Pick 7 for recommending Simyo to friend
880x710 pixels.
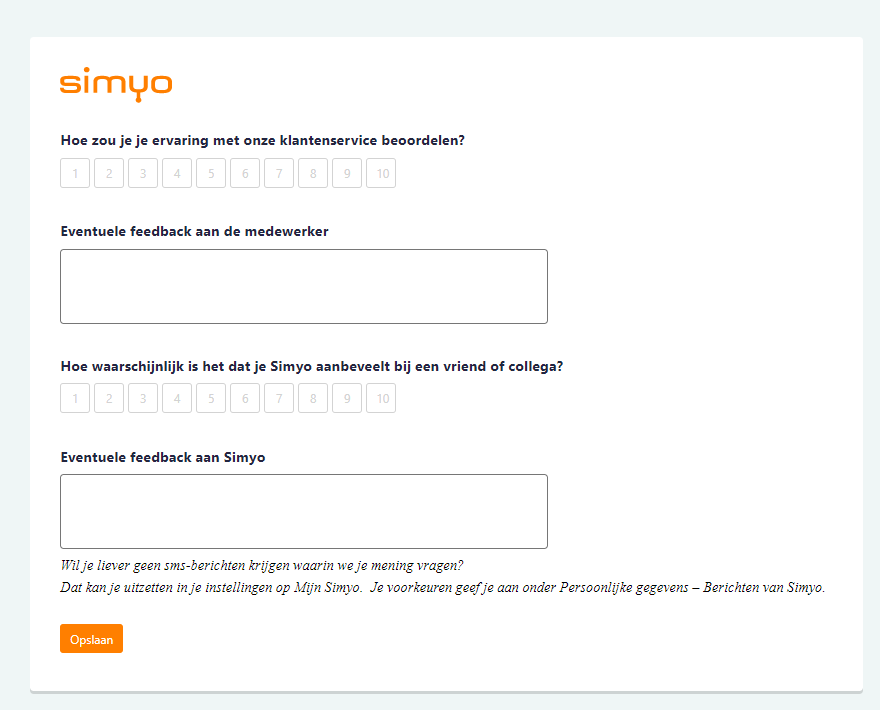pyautogui.click(x=279, y=398)
